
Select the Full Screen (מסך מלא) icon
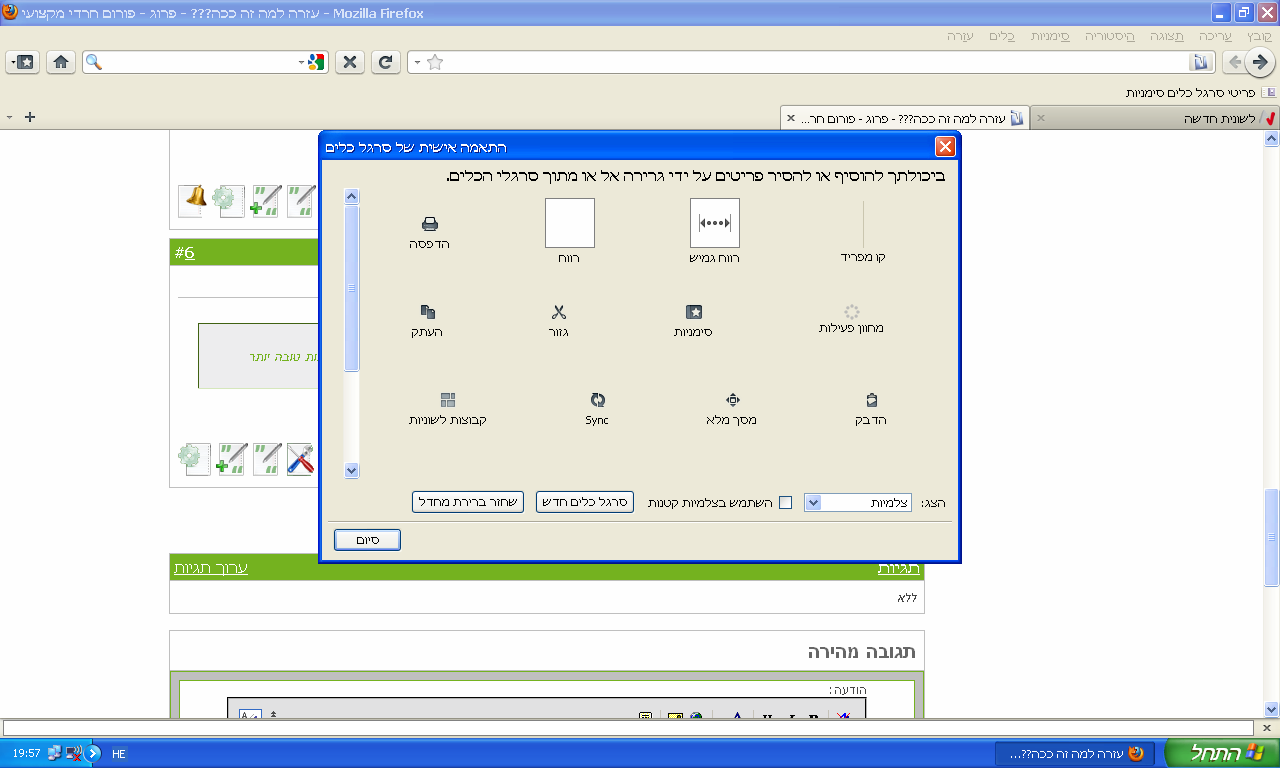coord(732,399)
